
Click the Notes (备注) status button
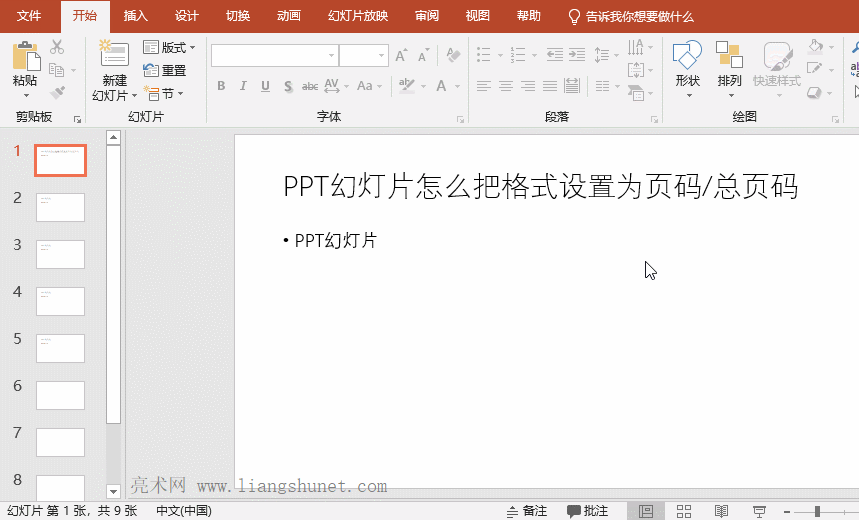point(527,511)
